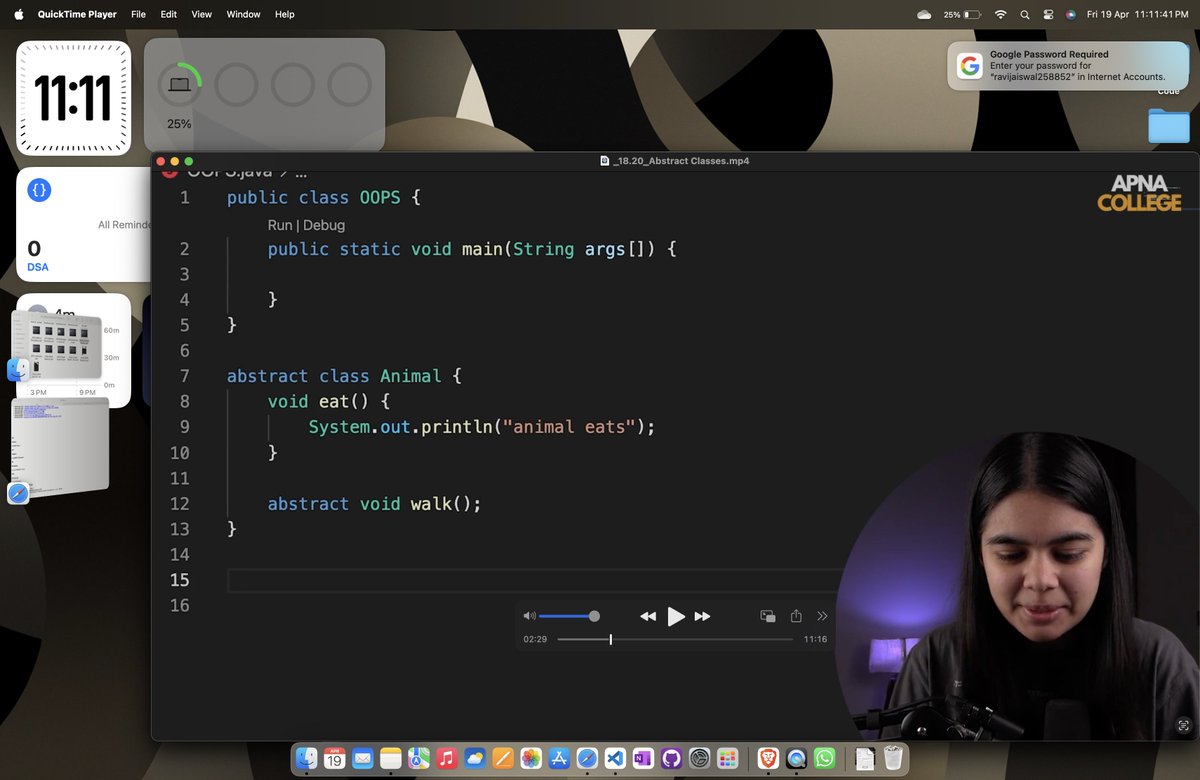Open GitHub Desktop in the Dock
The height and width of the screenshot is (780, 1200).
(671, 758)
